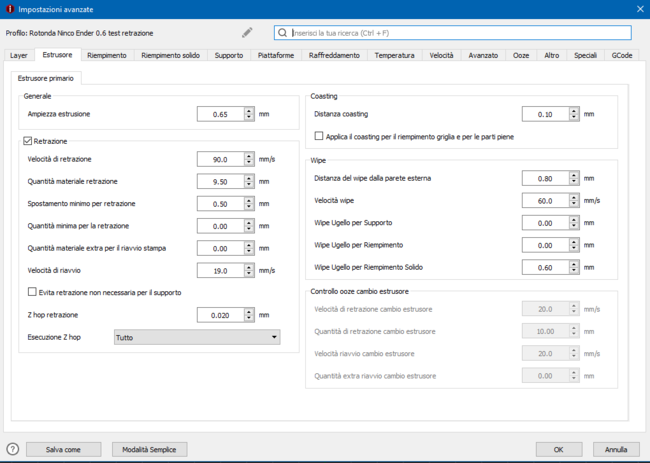
Task: Enable Evita retrazione non necessaria per il supporto
Action: [x=33, y=292]
